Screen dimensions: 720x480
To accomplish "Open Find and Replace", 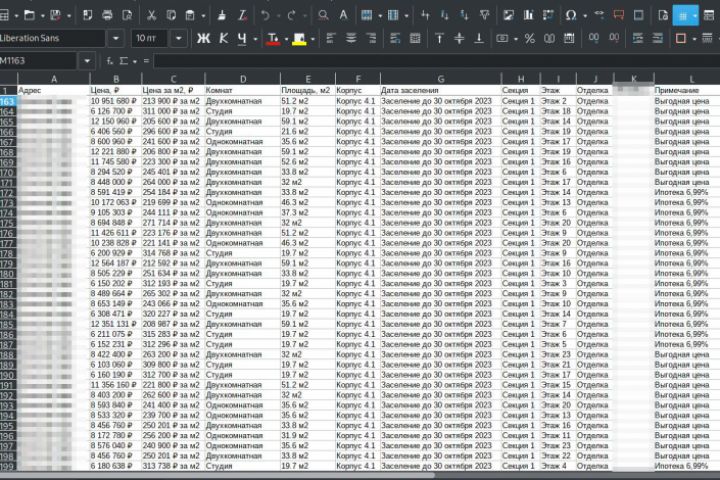I will 323,15.
